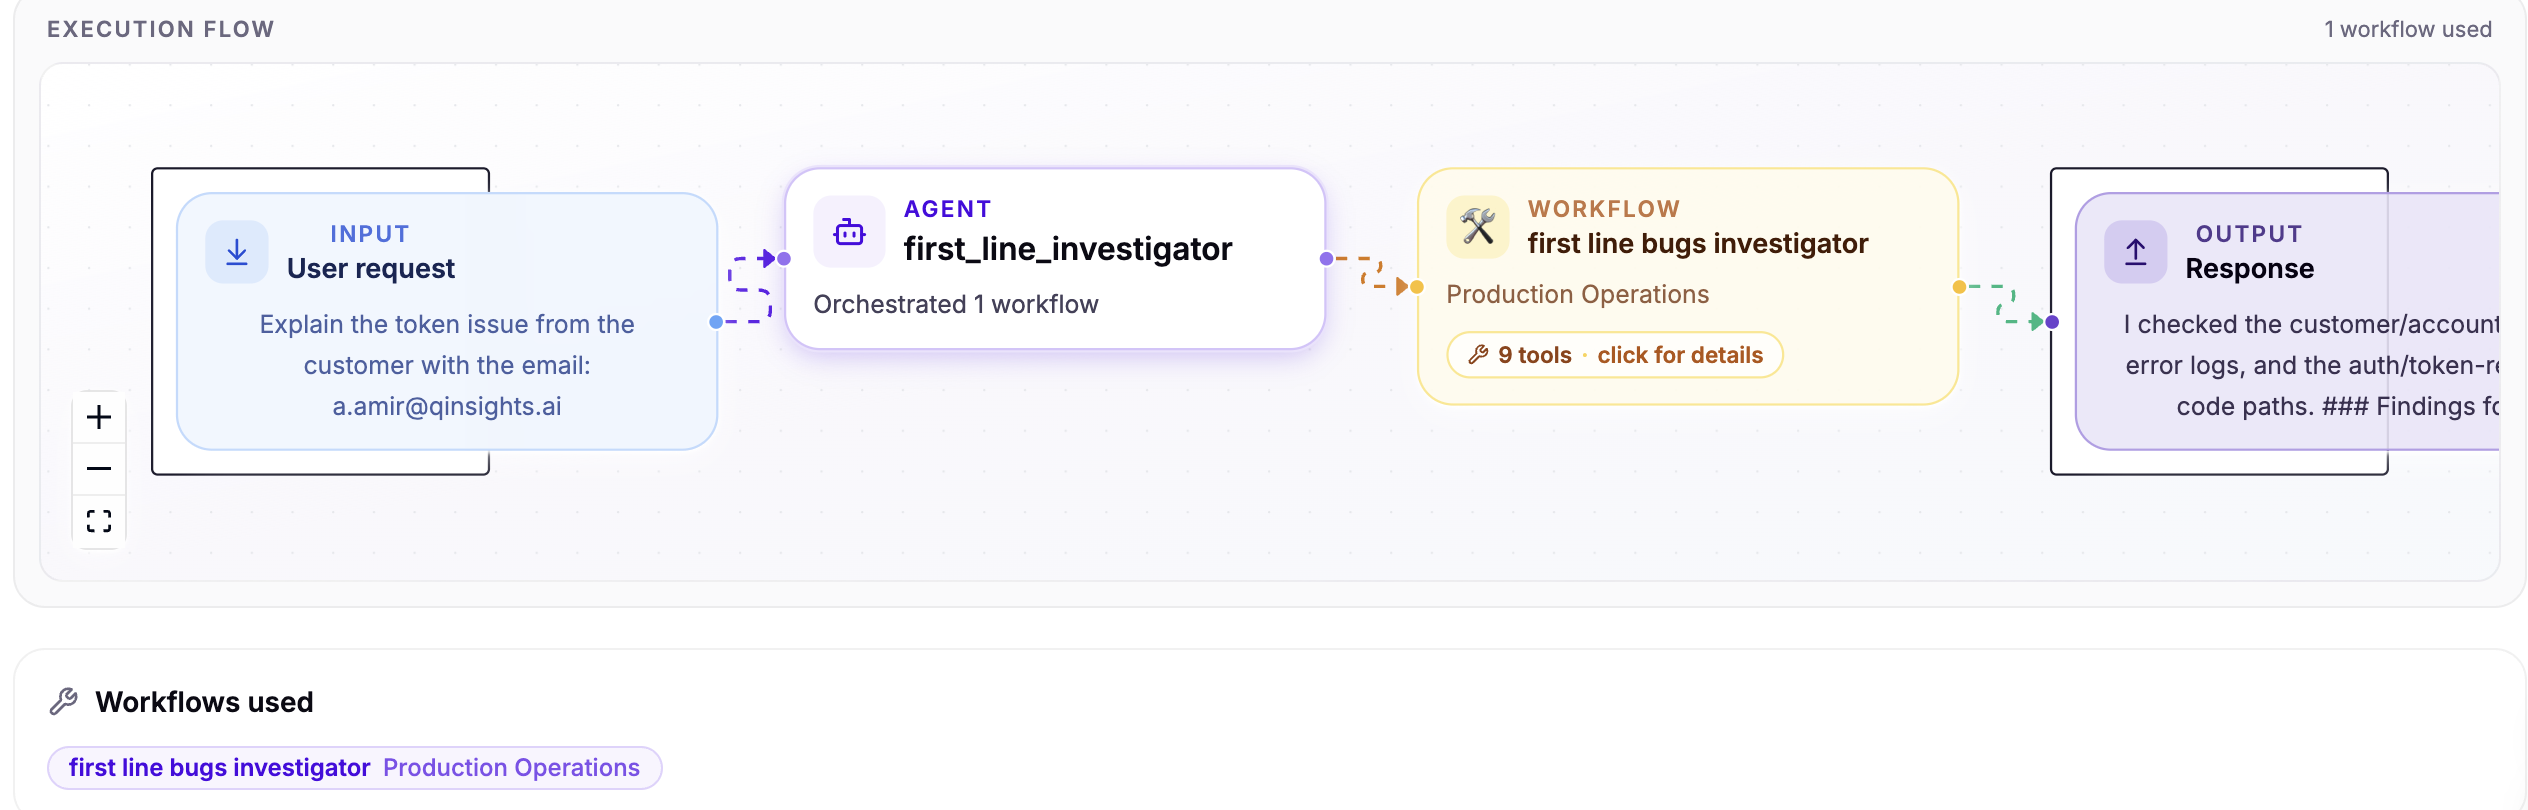Image resolution: width=2528 pixels, height=810 pixels.
Task: Click the INPUT label on blue node
Action: 370,234
